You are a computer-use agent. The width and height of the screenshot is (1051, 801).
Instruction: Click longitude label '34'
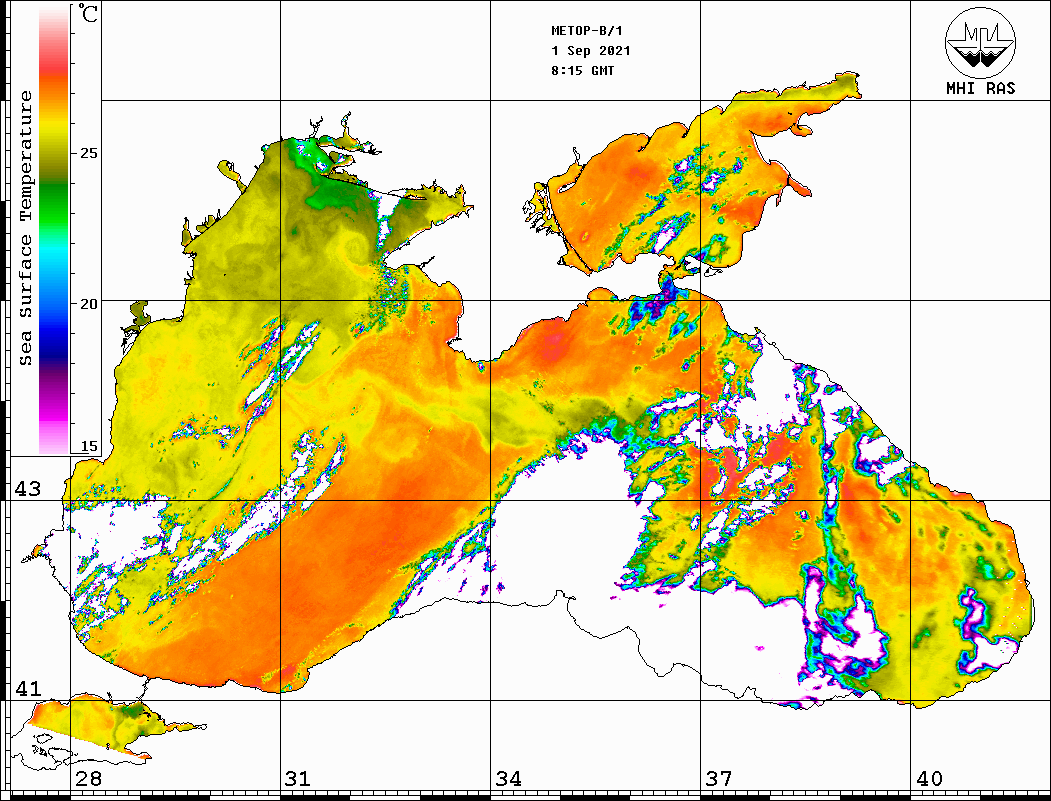click(509, 779)
